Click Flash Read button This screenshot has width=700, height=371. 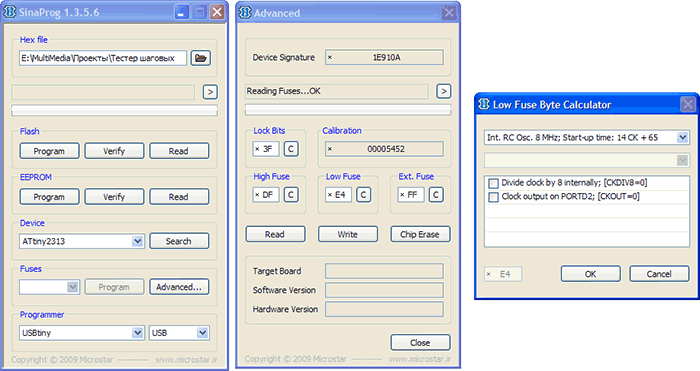click(x=179, y=151)
